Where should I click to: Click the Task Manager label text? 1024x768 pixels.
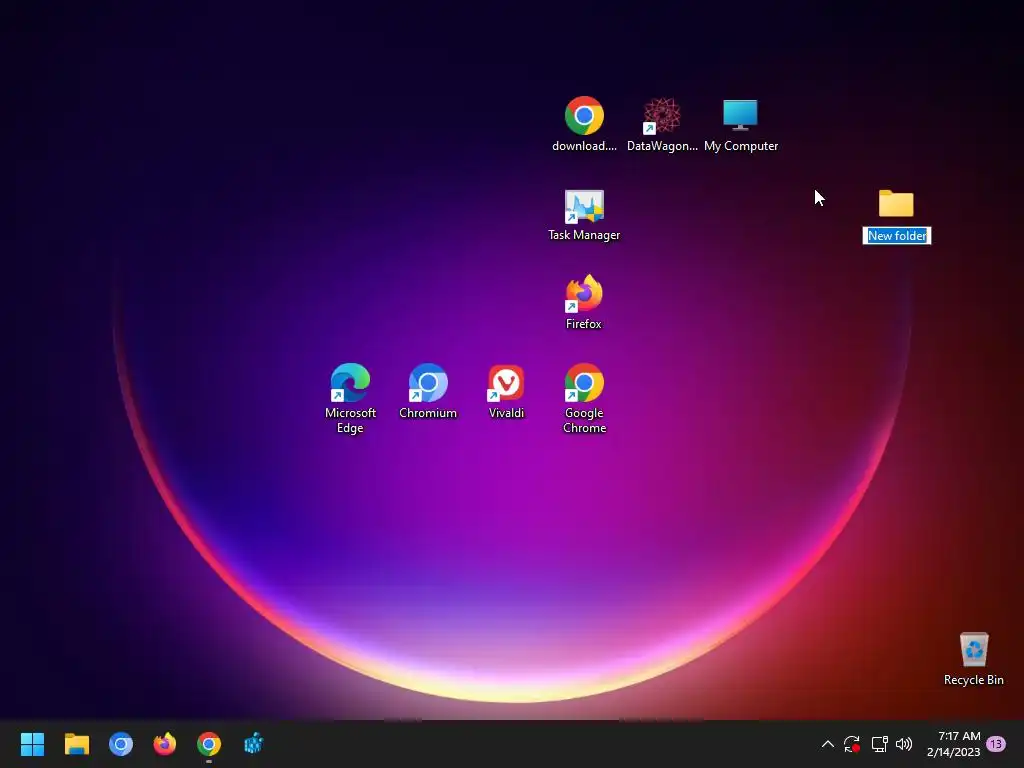pyautogui.click(x=584, y=235)
